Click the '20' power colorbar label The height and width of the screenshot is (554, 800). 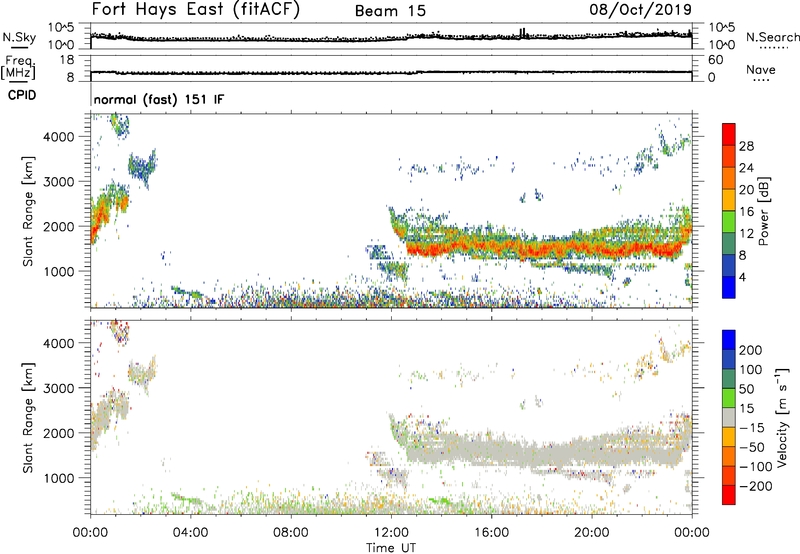pyautogui.click(x=746, y=190)
